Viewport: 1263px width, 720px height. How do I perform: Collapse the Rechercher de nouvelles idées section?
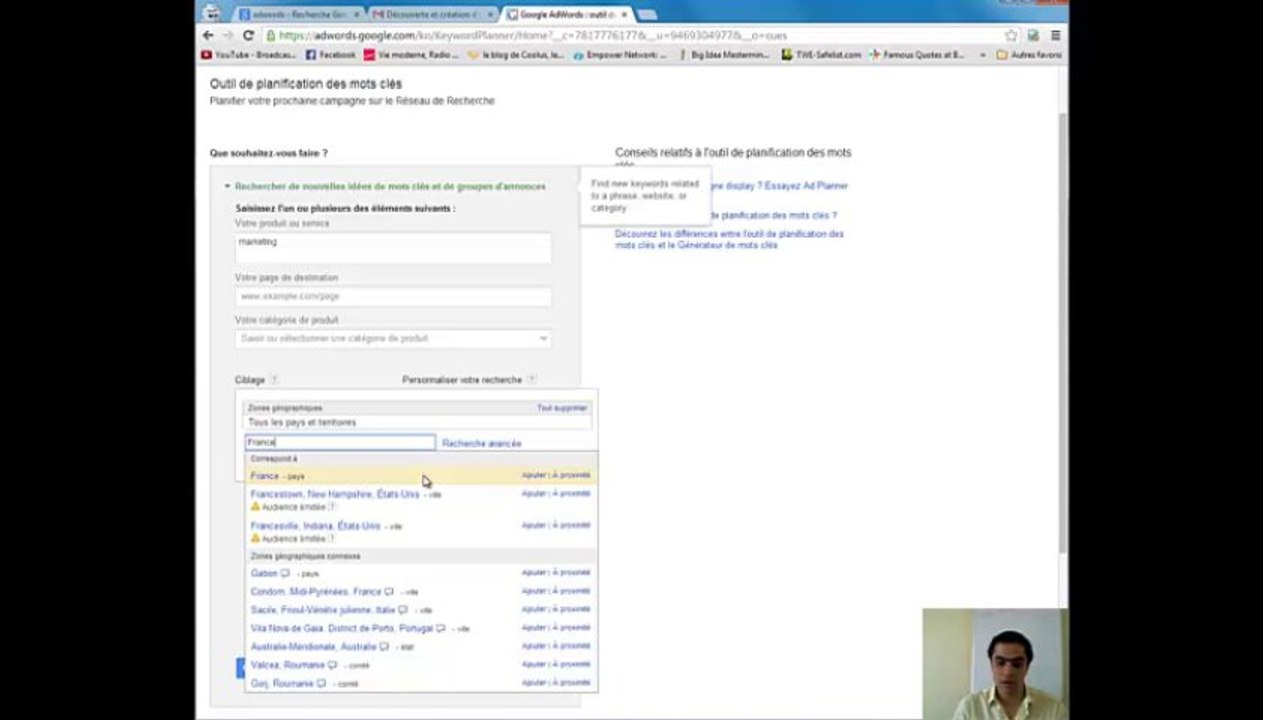tap(385, 186)
